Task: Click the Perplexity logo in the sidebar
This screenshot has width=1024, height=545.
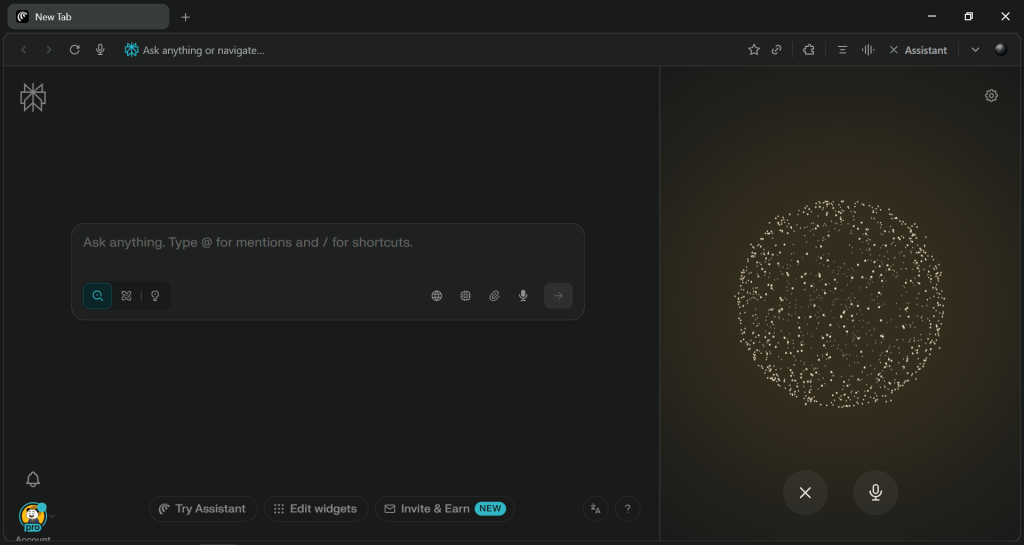Action: point(33,97)
